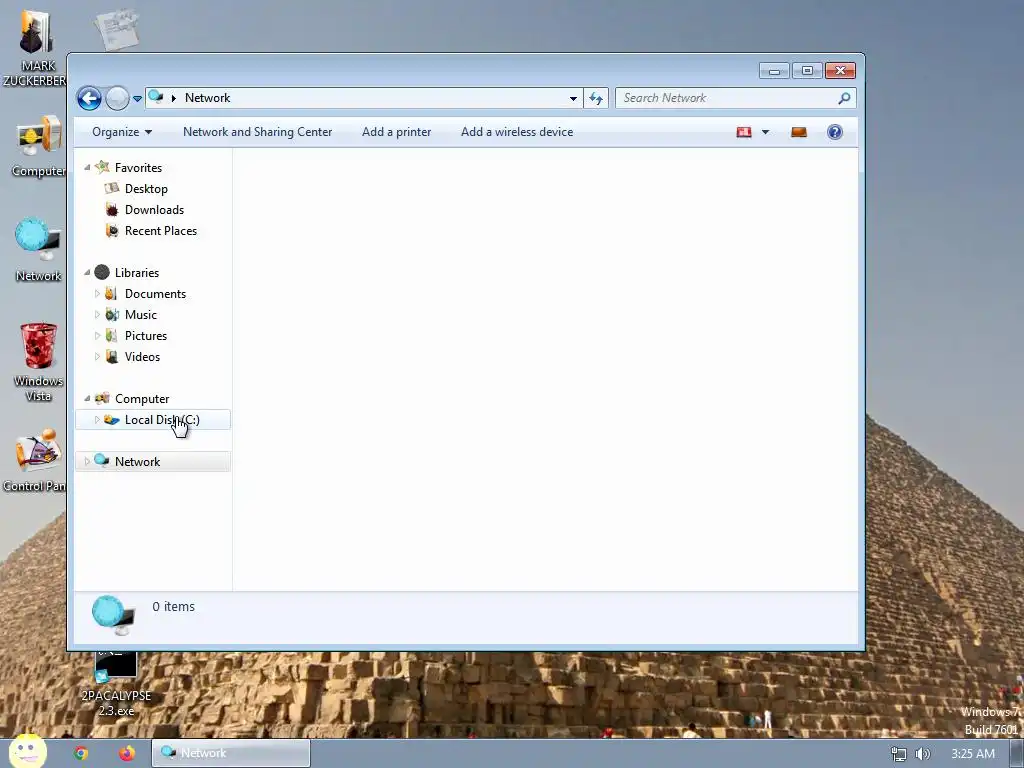
Task: Open the view options dropdown arrow
Action: (x=765, y=132)
